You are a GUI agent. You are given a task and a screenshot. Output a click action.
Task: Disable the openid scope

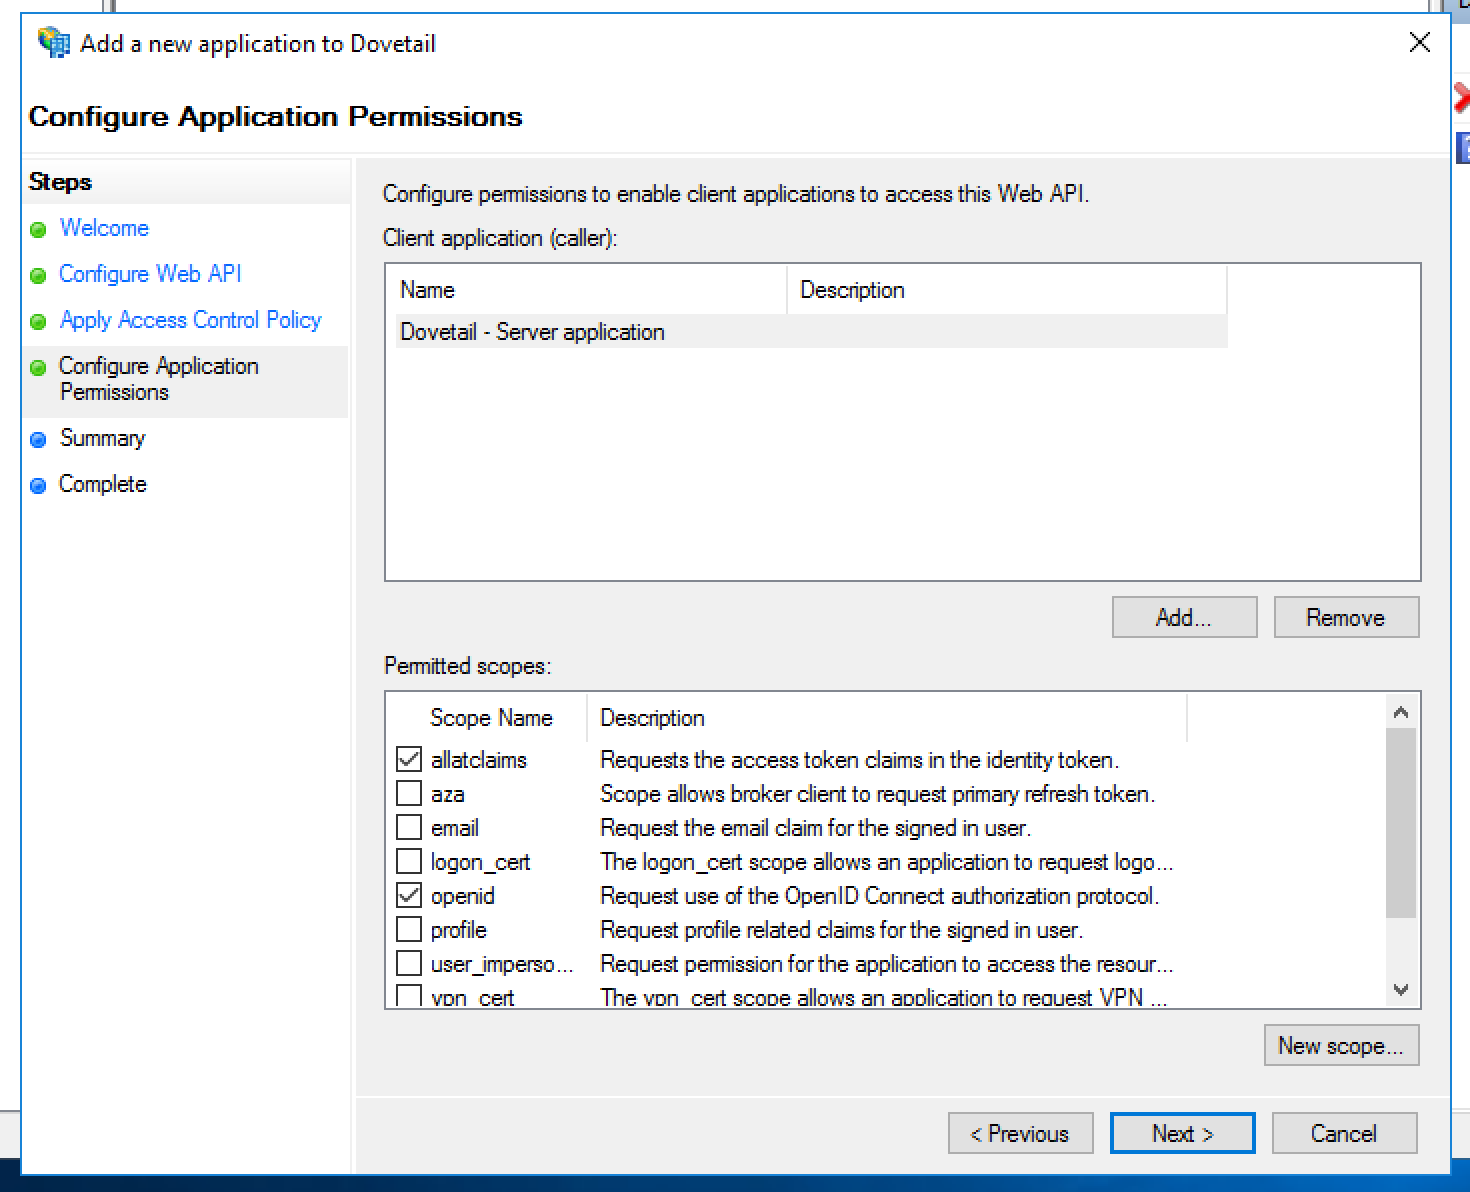coord(409,895)
